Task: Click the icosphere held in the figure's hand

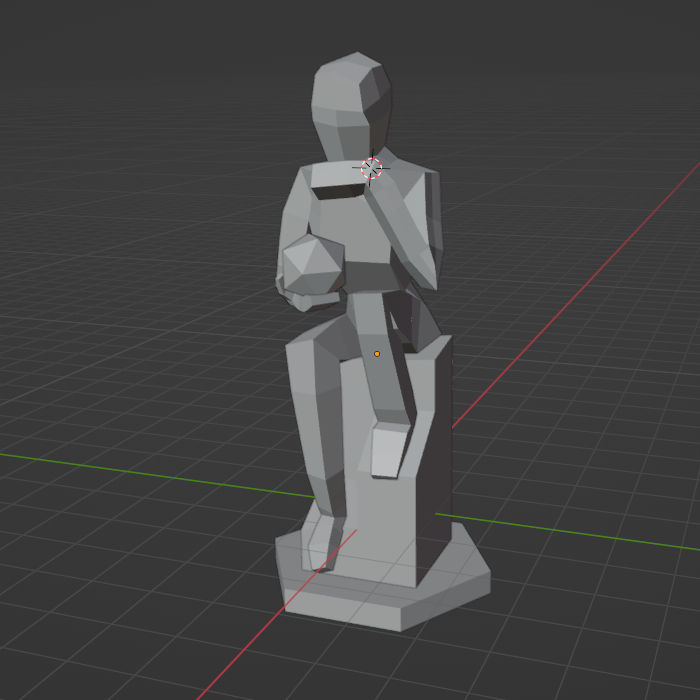Action: [x=313, y=264]
